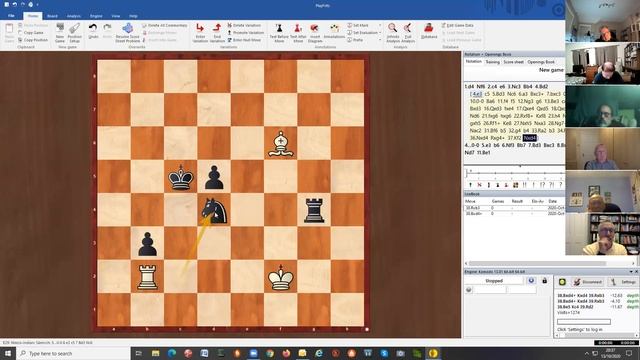The width and height of the screenshot is (640, 360).
Task: Click the Paste Game icon
Action: pyautogui.click(x=9, y=33)
